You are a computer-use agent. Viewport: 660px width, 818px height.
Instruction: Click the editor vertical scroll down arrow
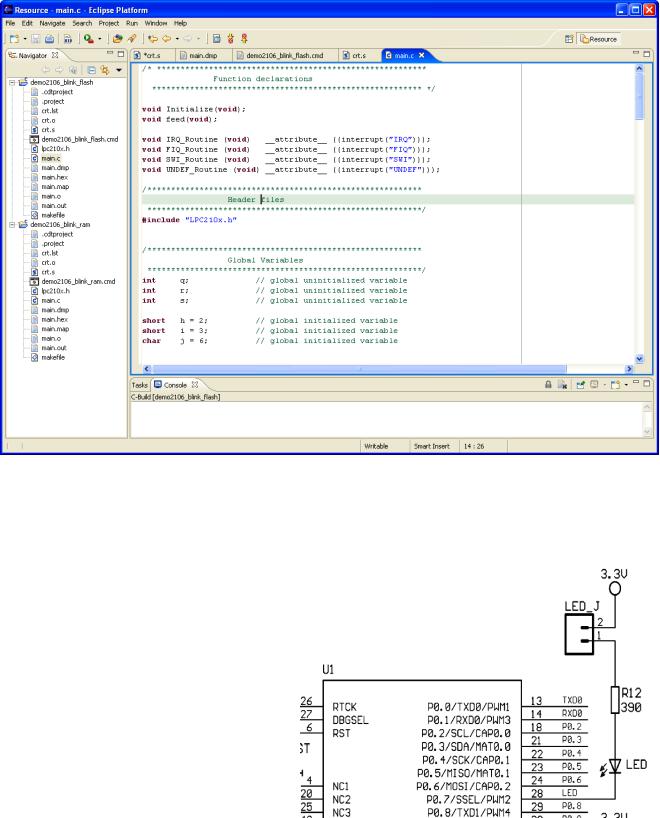point(640,359)
